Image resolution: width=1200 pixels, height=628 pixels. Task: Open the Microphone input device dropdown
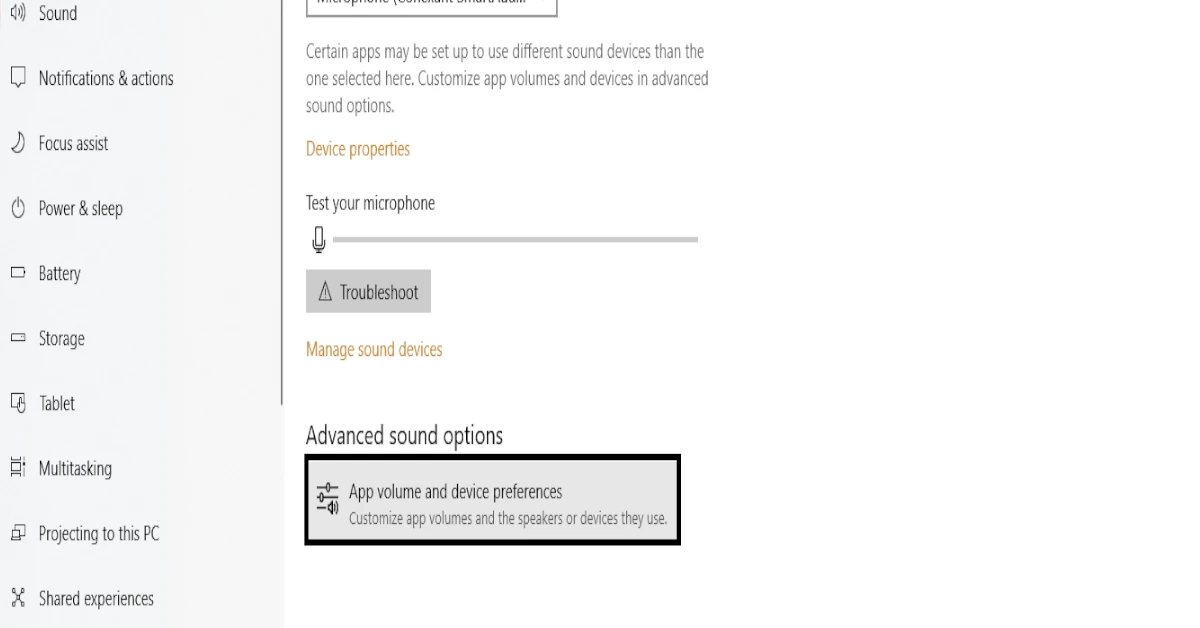pos(431,5)
